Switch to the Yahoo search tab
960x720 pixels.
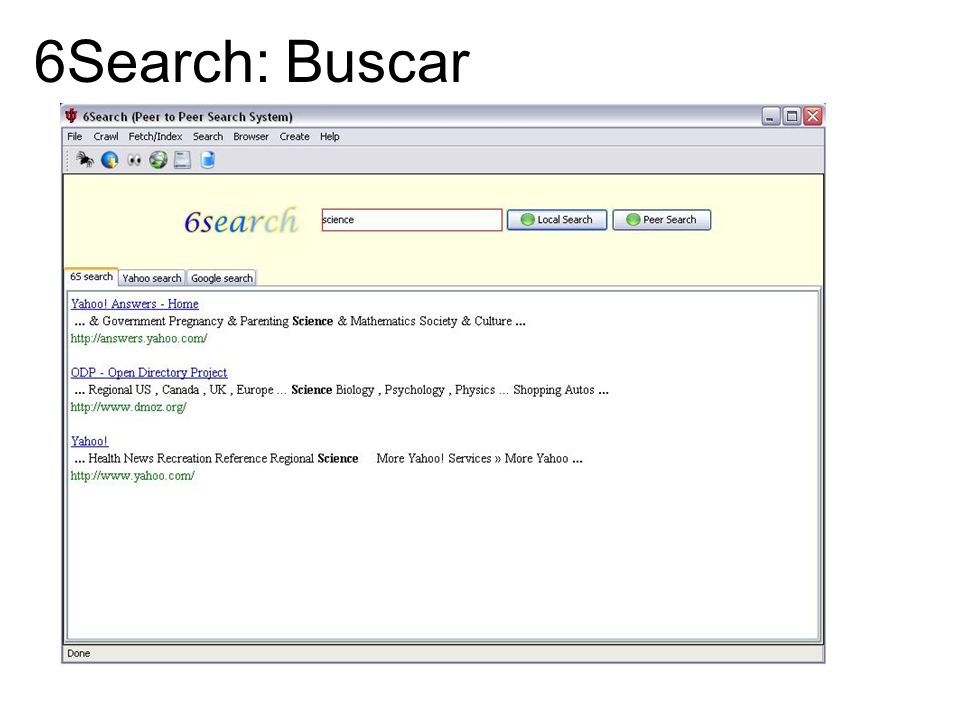click(152, 278)
